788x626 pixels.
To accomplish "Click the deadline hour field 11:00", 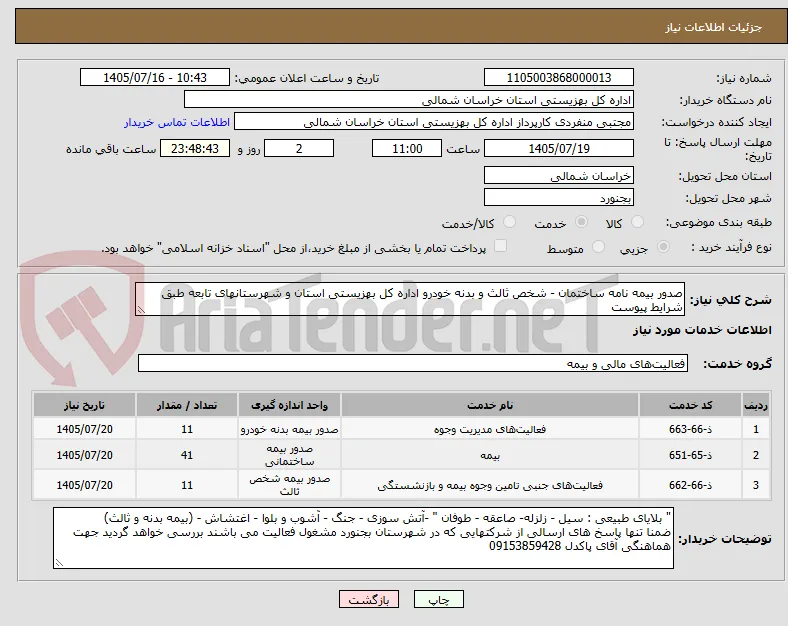I will (x=407, y=148).
